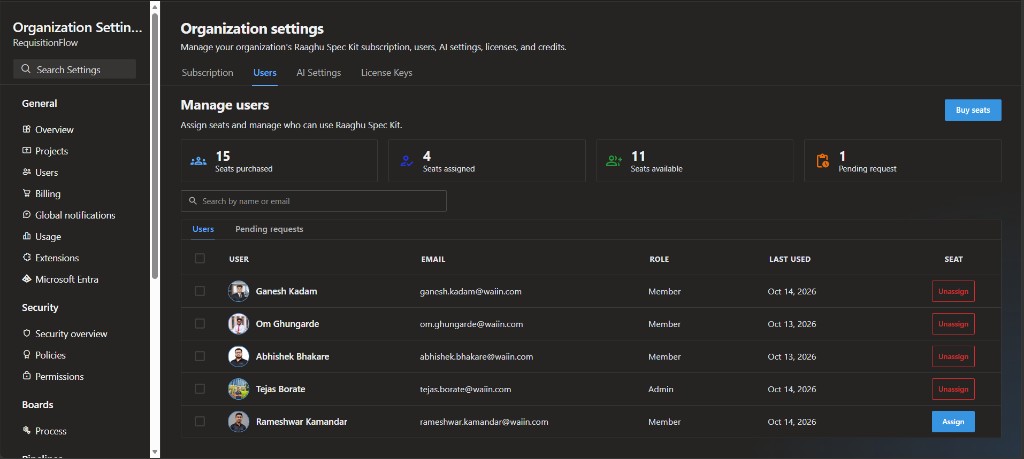This screenshot has width=1024, height=459.
Task: Click the Seats assigned user-check icon
Action: (407, 161)
